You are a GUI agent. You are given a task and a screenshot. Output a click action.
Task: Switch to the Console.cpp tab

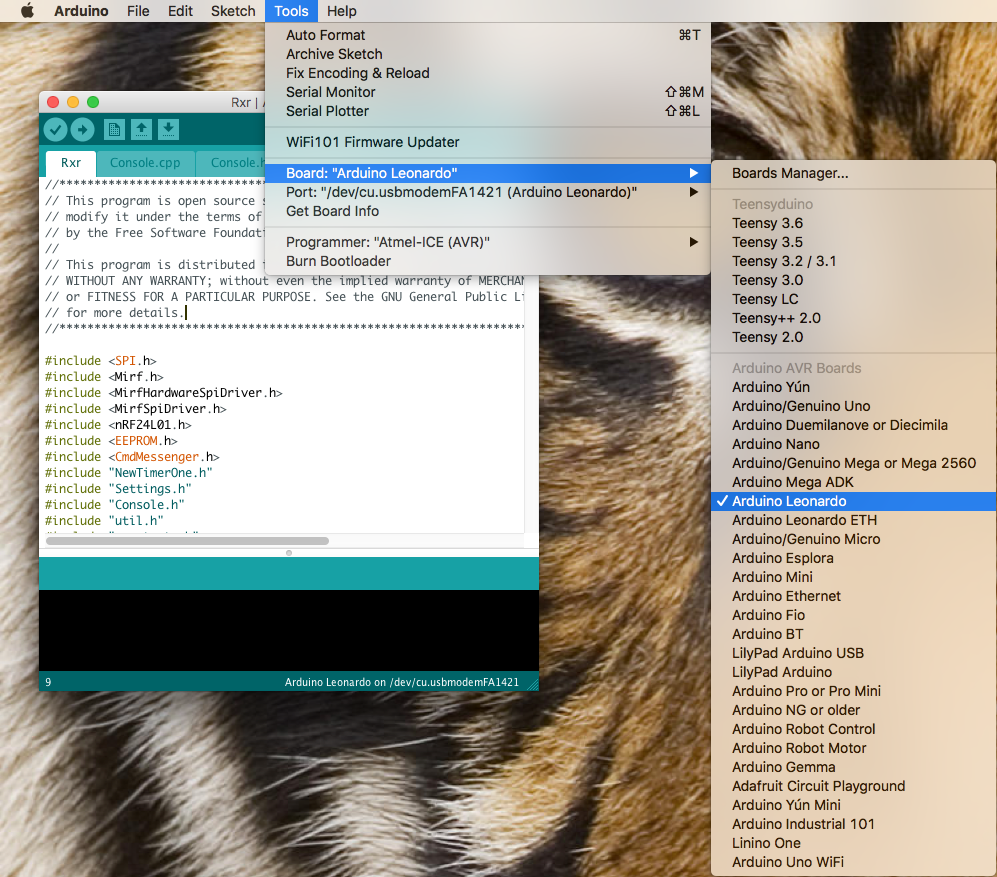[x=145, y=163]
